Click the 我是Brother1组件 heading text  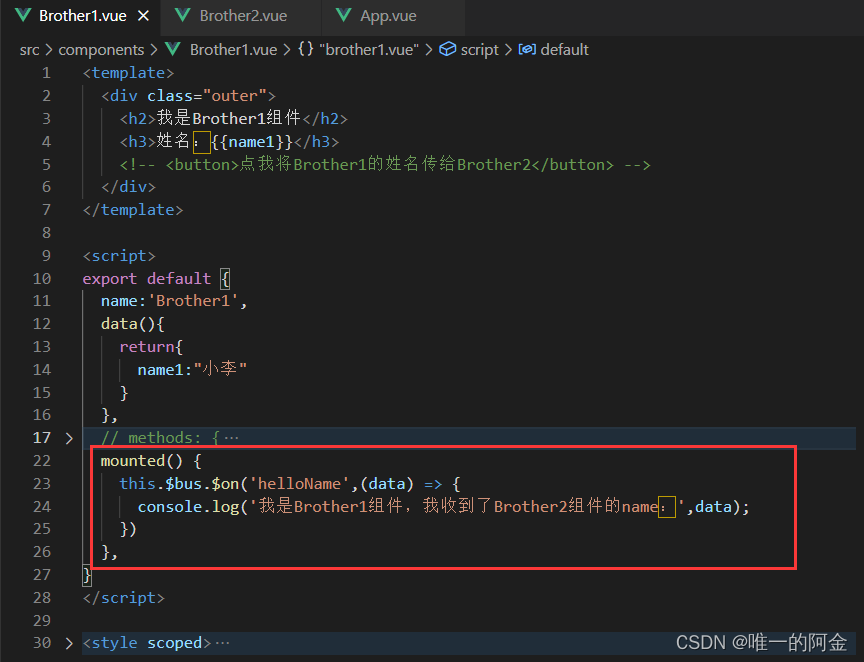tap(229, 118)
